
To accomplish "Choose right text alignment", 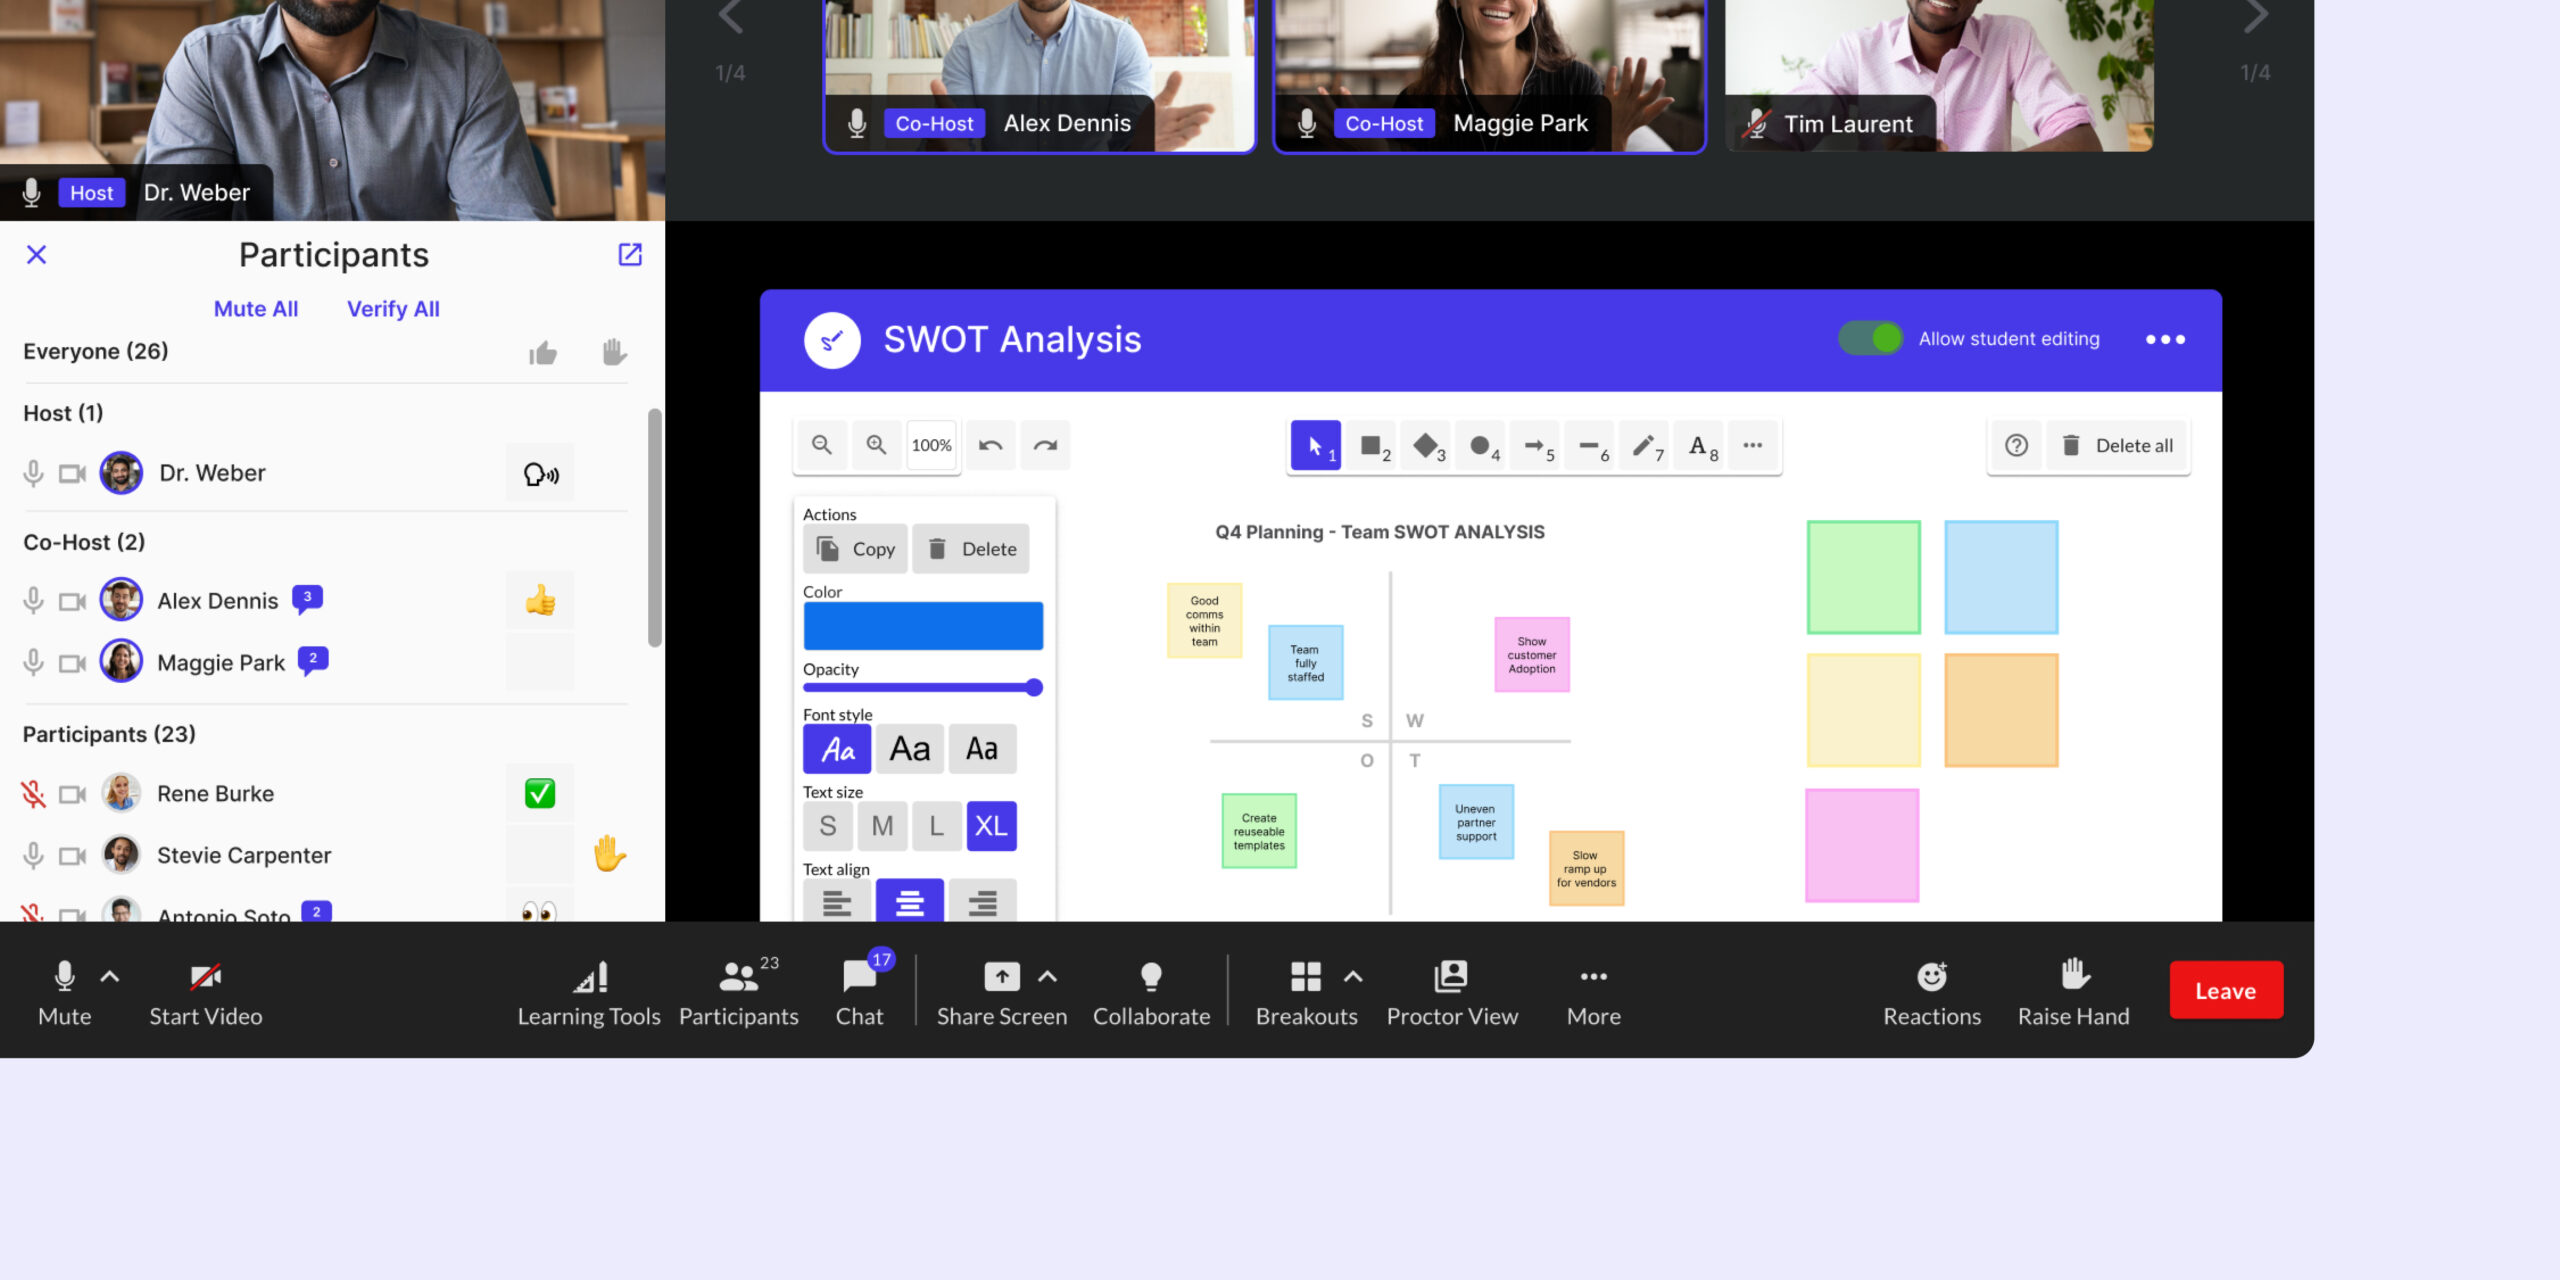I will pos(982,902).
